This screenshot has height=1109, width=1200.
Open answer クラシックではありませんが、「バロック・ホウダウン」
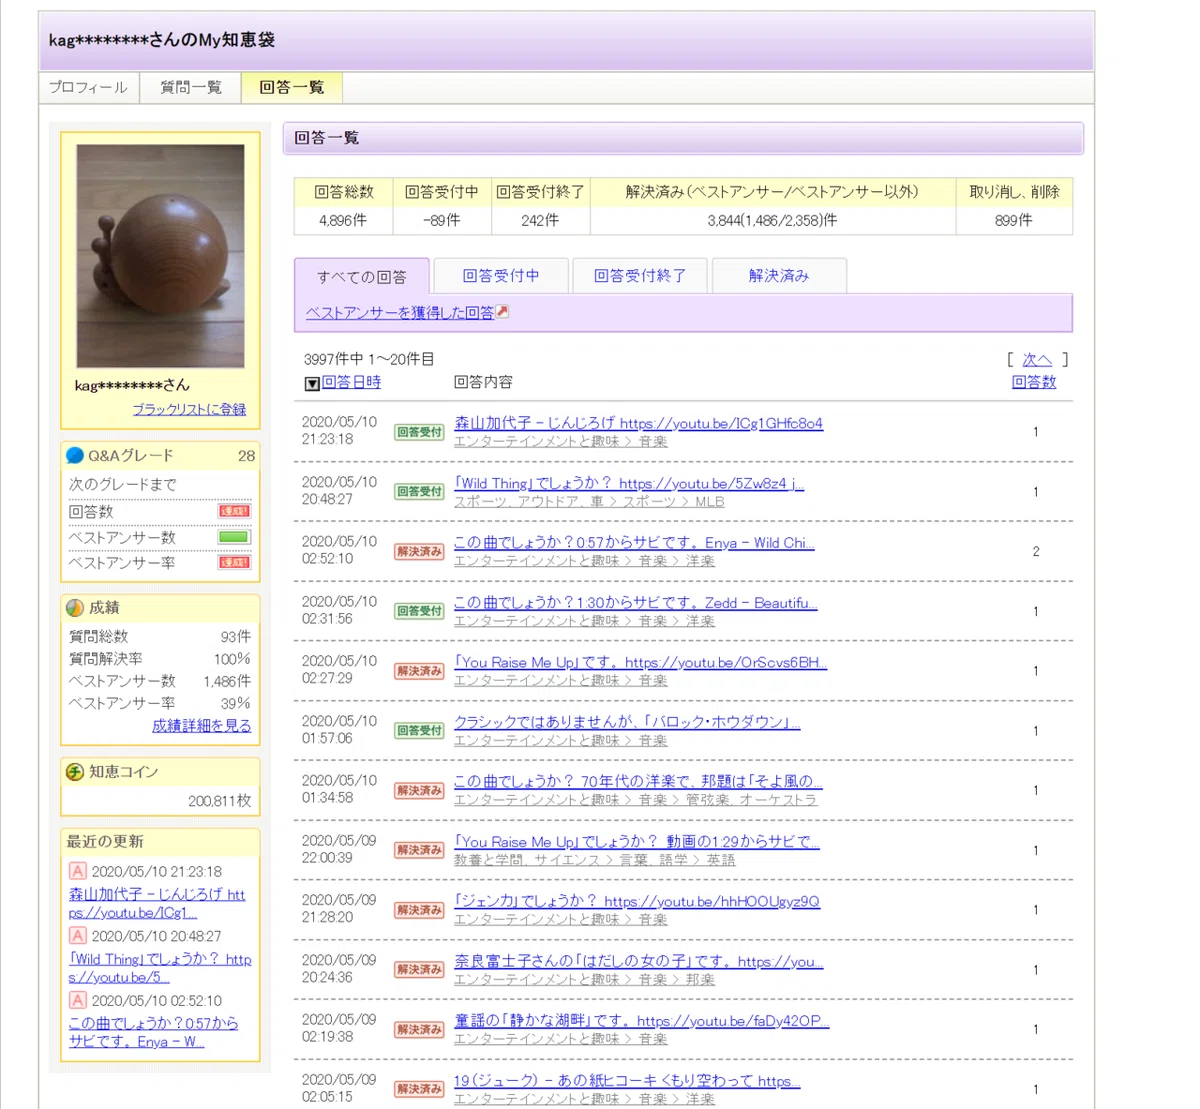627,722
